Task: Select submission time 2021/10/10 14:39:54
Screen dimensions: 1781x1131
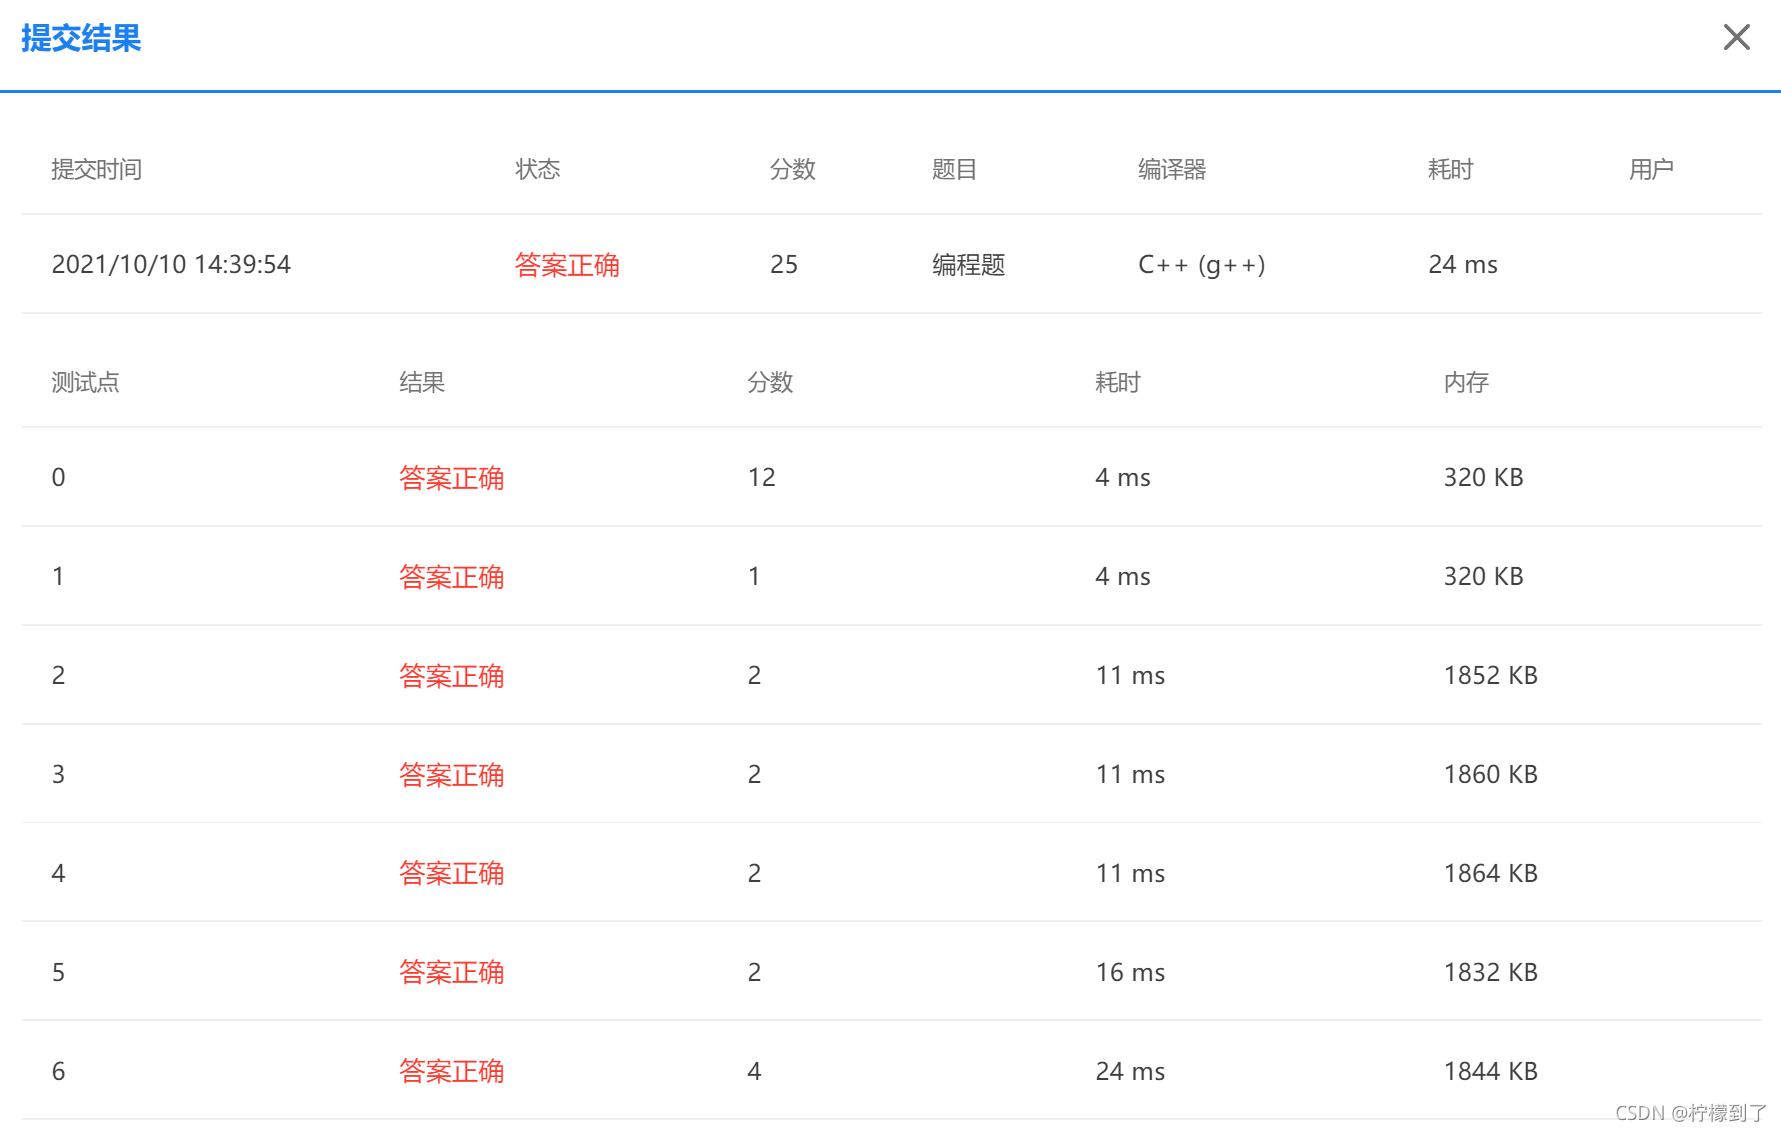Action: pos(171,265)
